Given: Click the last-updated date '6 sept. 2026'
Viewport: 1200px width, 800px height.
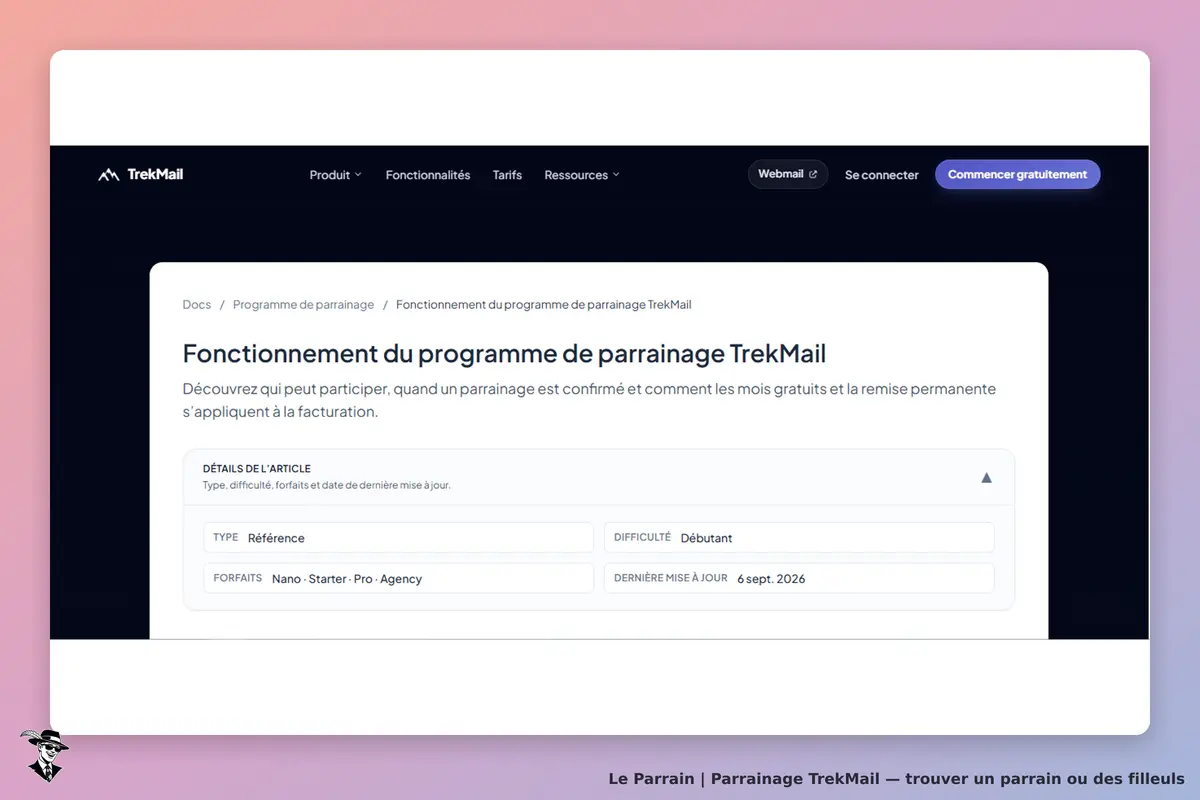Looking at the screenshot, I should pos(771,579).
